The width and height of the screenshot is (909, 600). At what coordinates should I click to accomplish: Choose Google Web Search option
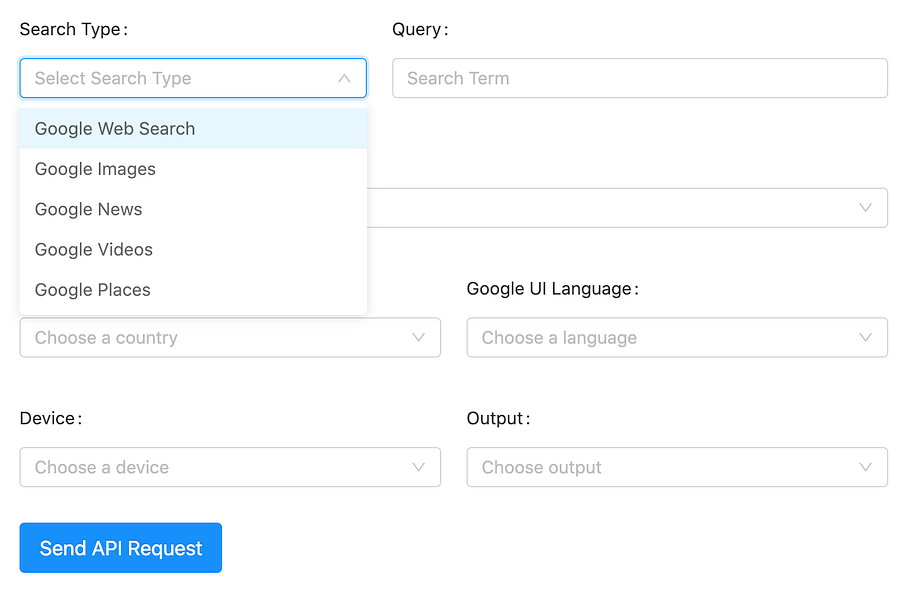(x=193, y=129)
